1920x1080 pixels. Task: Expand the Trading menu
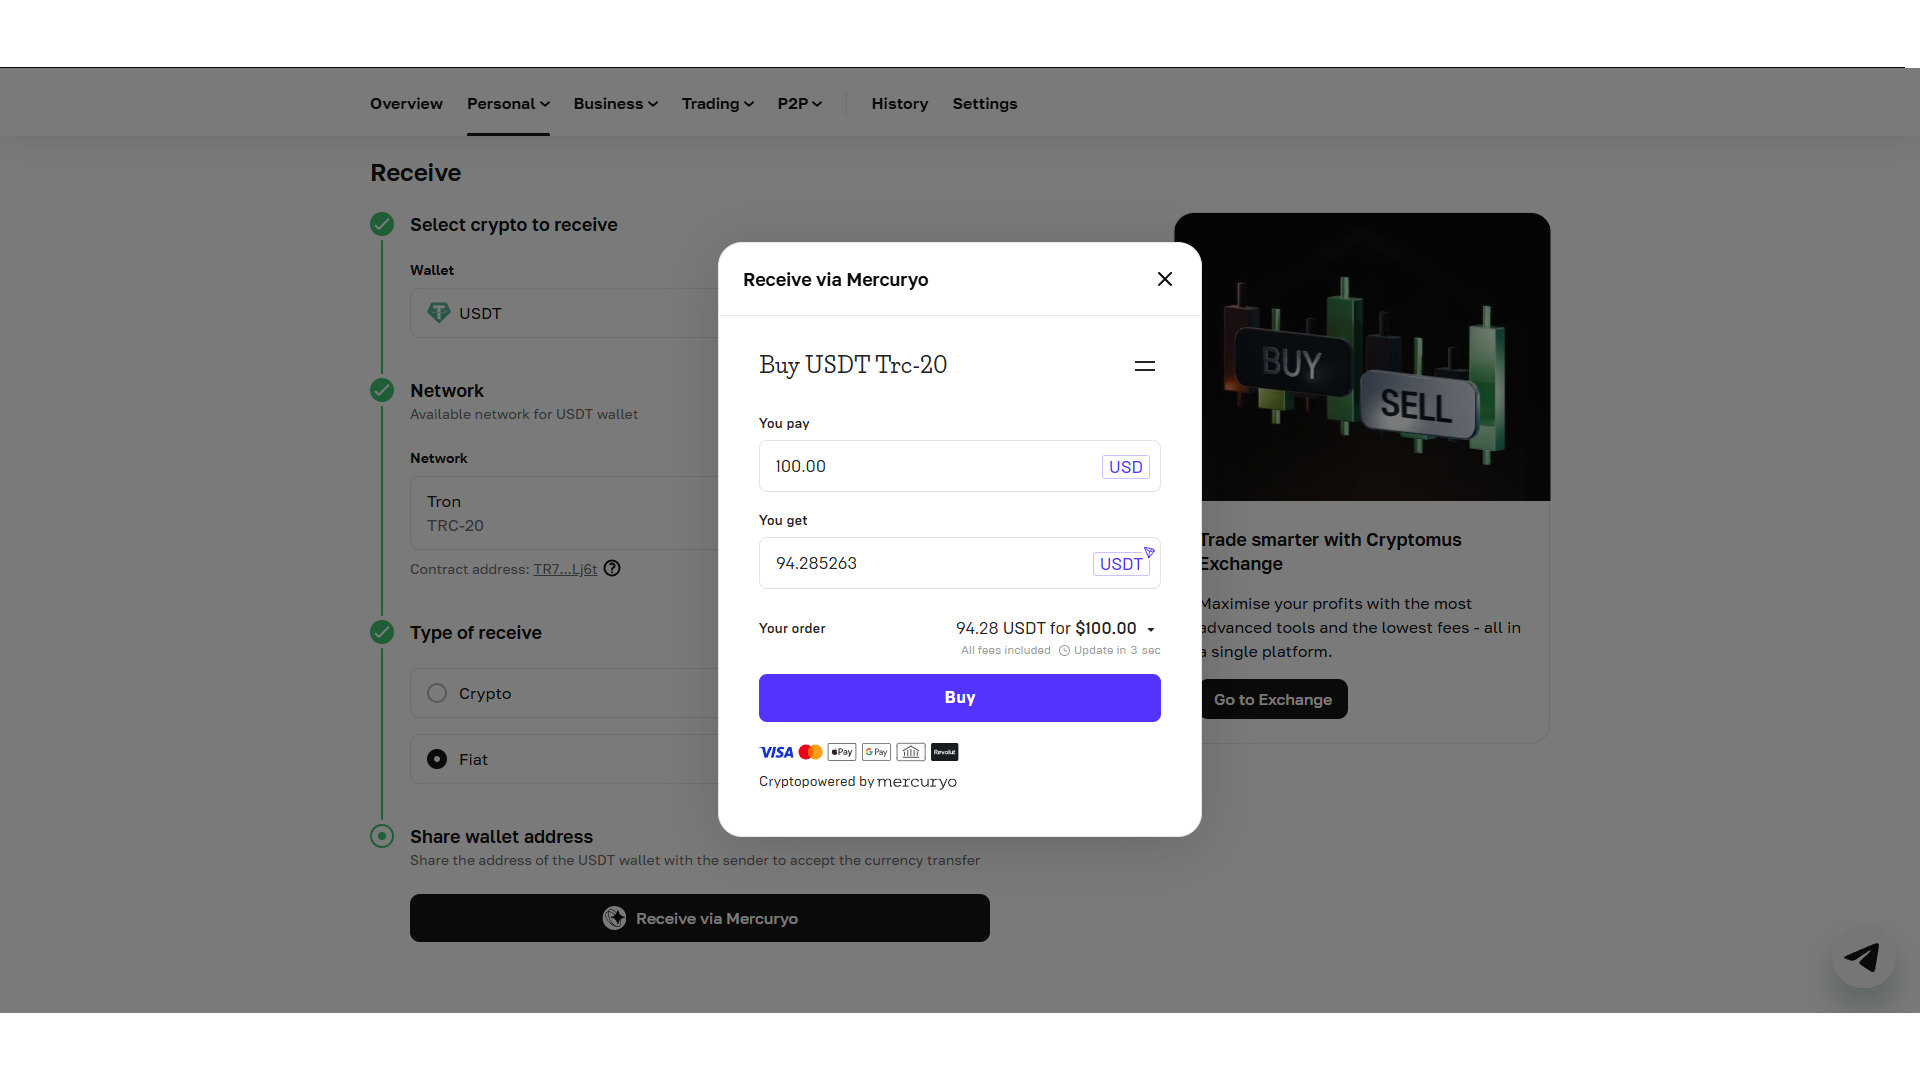(x=718, y=104)
